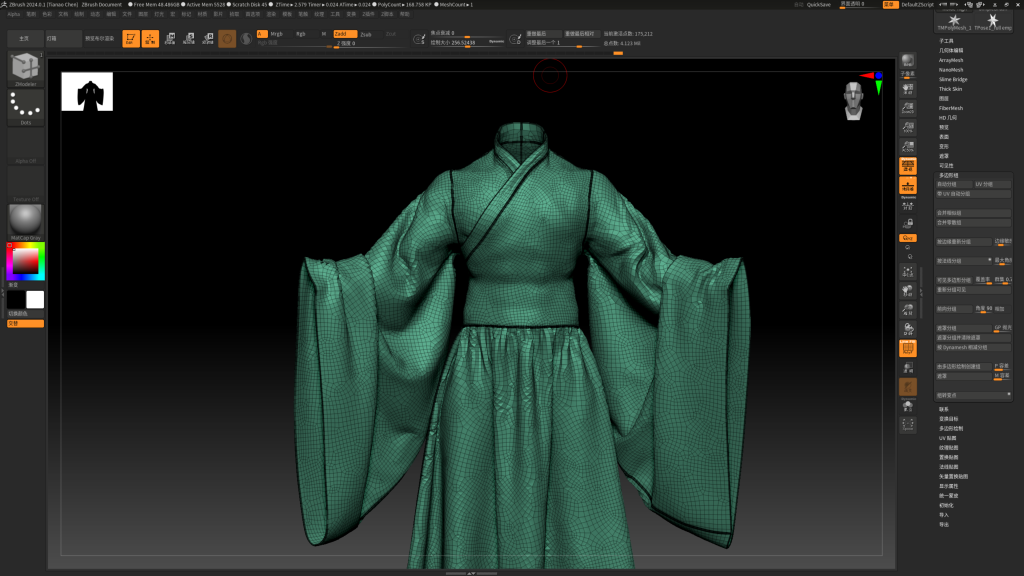Click the Move view icon in right shelf
This screenshot has height=576, width=1024.
[908, 291]
